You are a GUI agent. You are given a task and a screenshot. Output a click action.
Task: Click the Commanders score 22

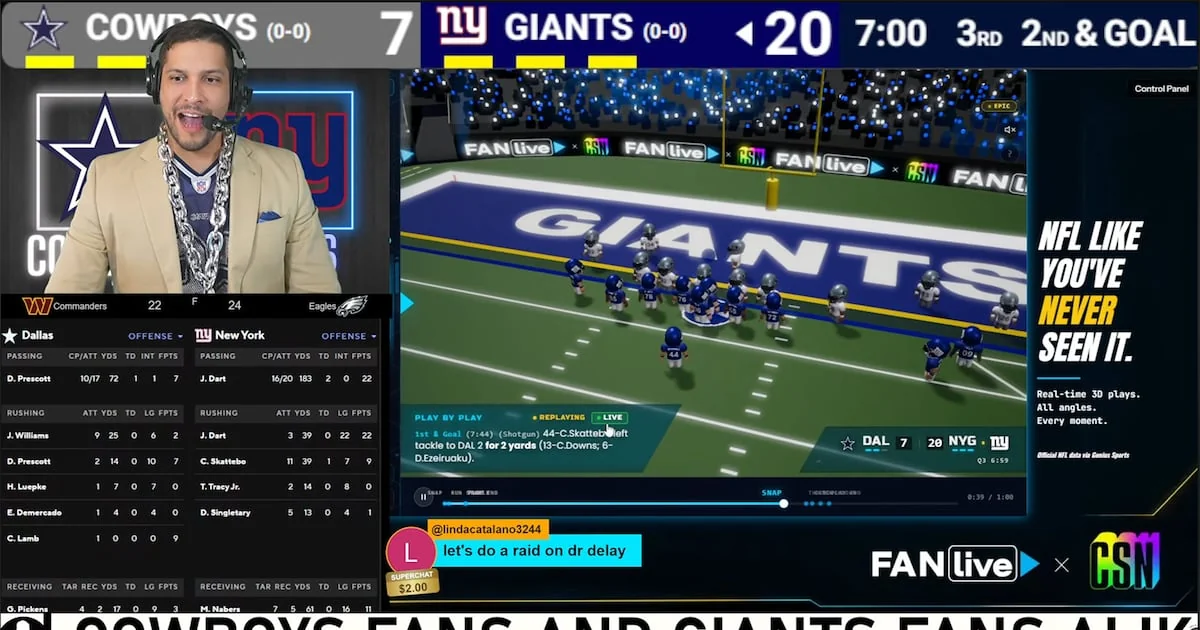(154, 305)
